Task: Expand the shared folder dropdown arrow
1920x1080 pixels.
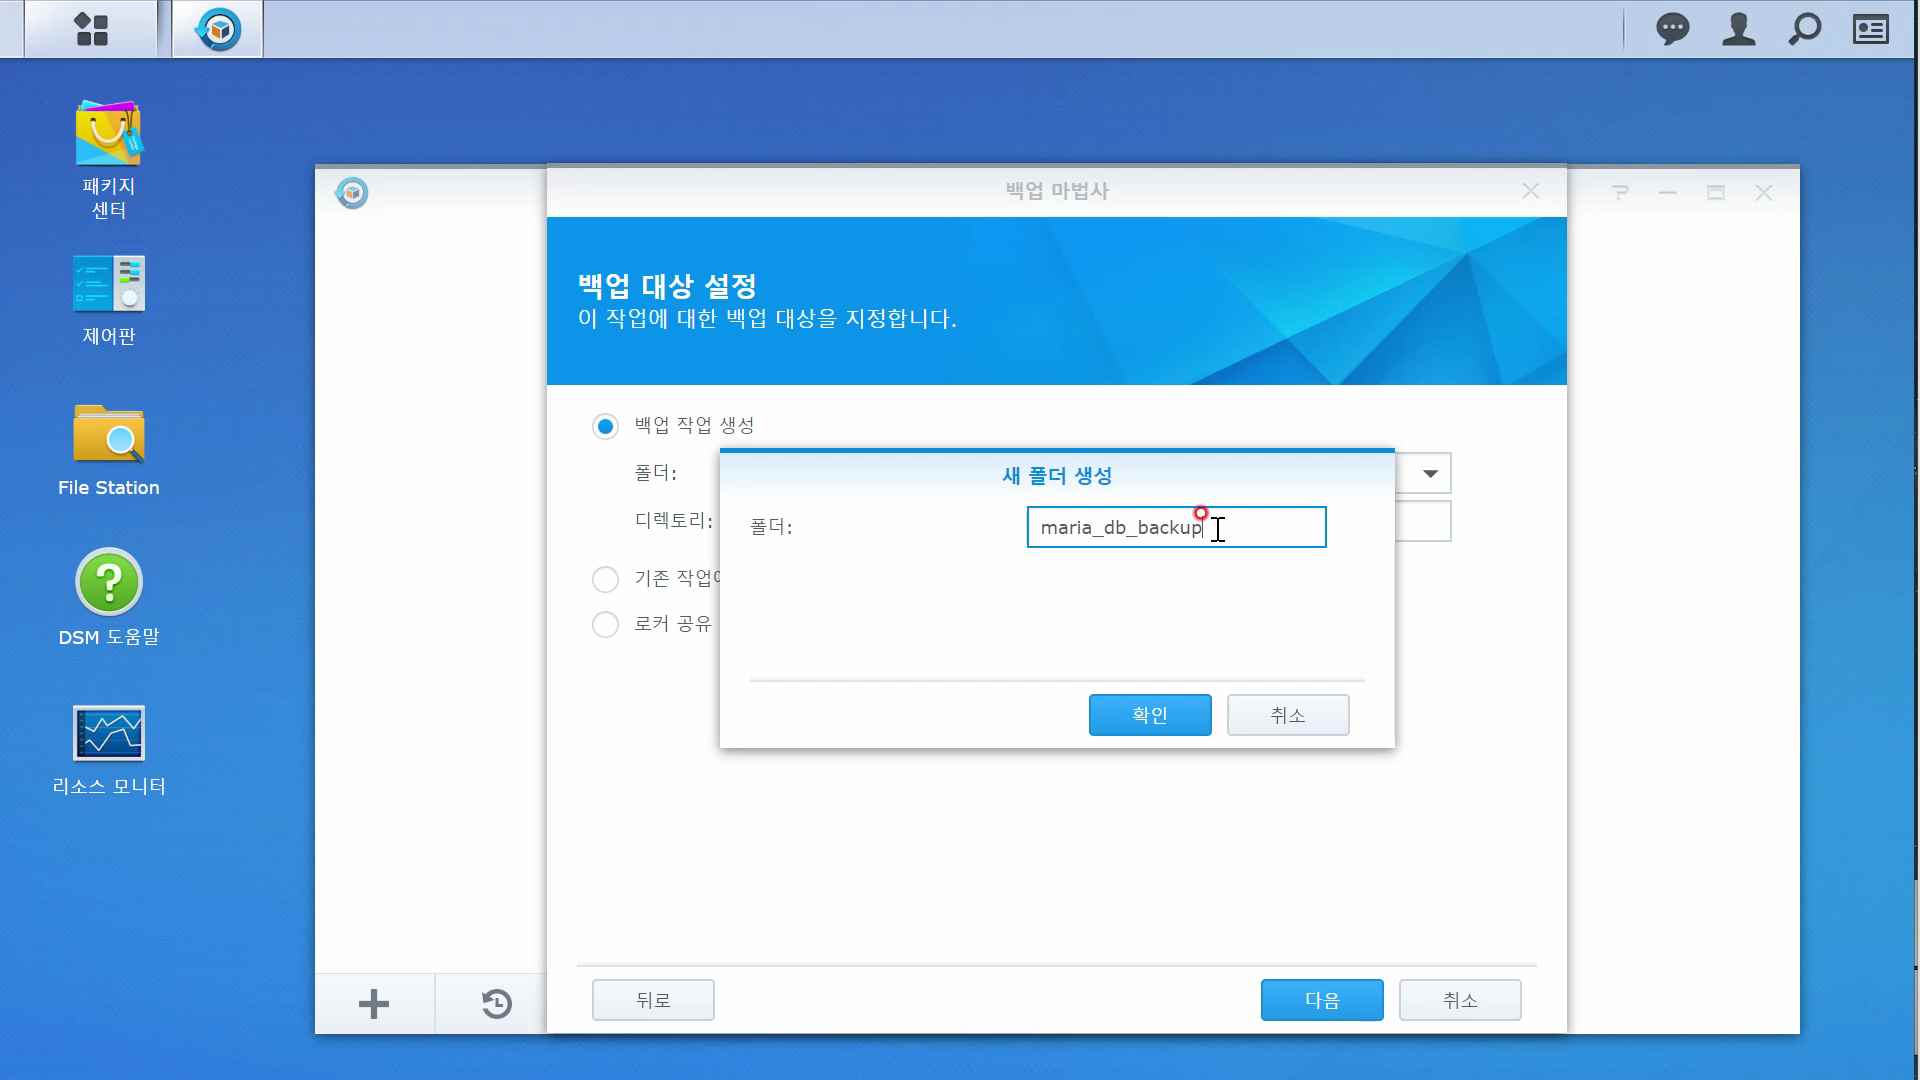Action: (x=1430, y=474)
